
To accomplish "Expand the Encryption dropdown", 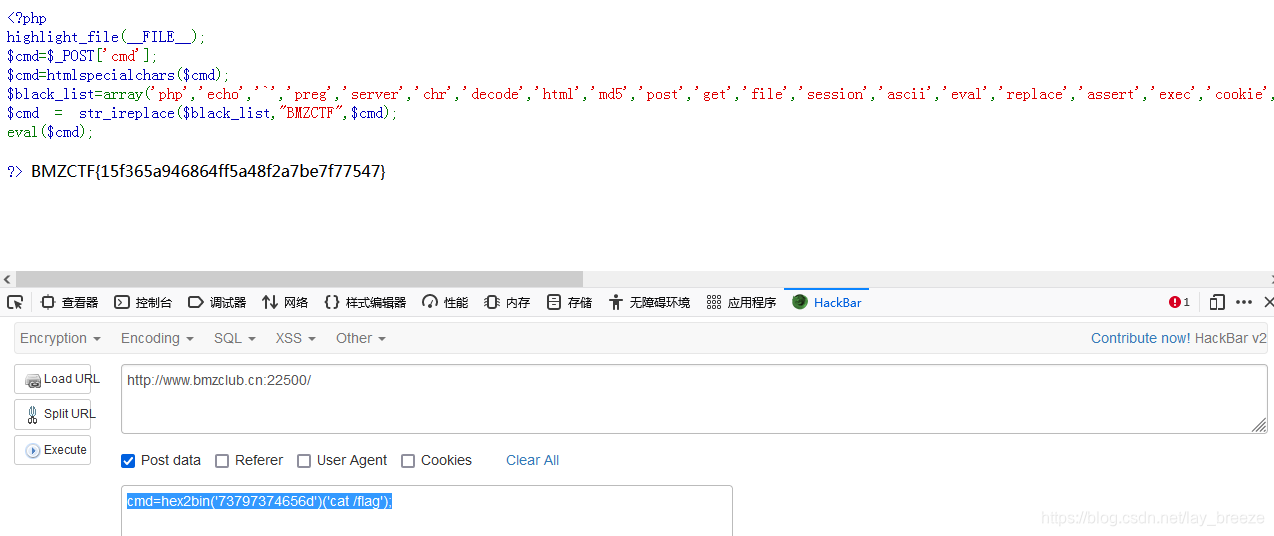I will (x=60, y=338).
